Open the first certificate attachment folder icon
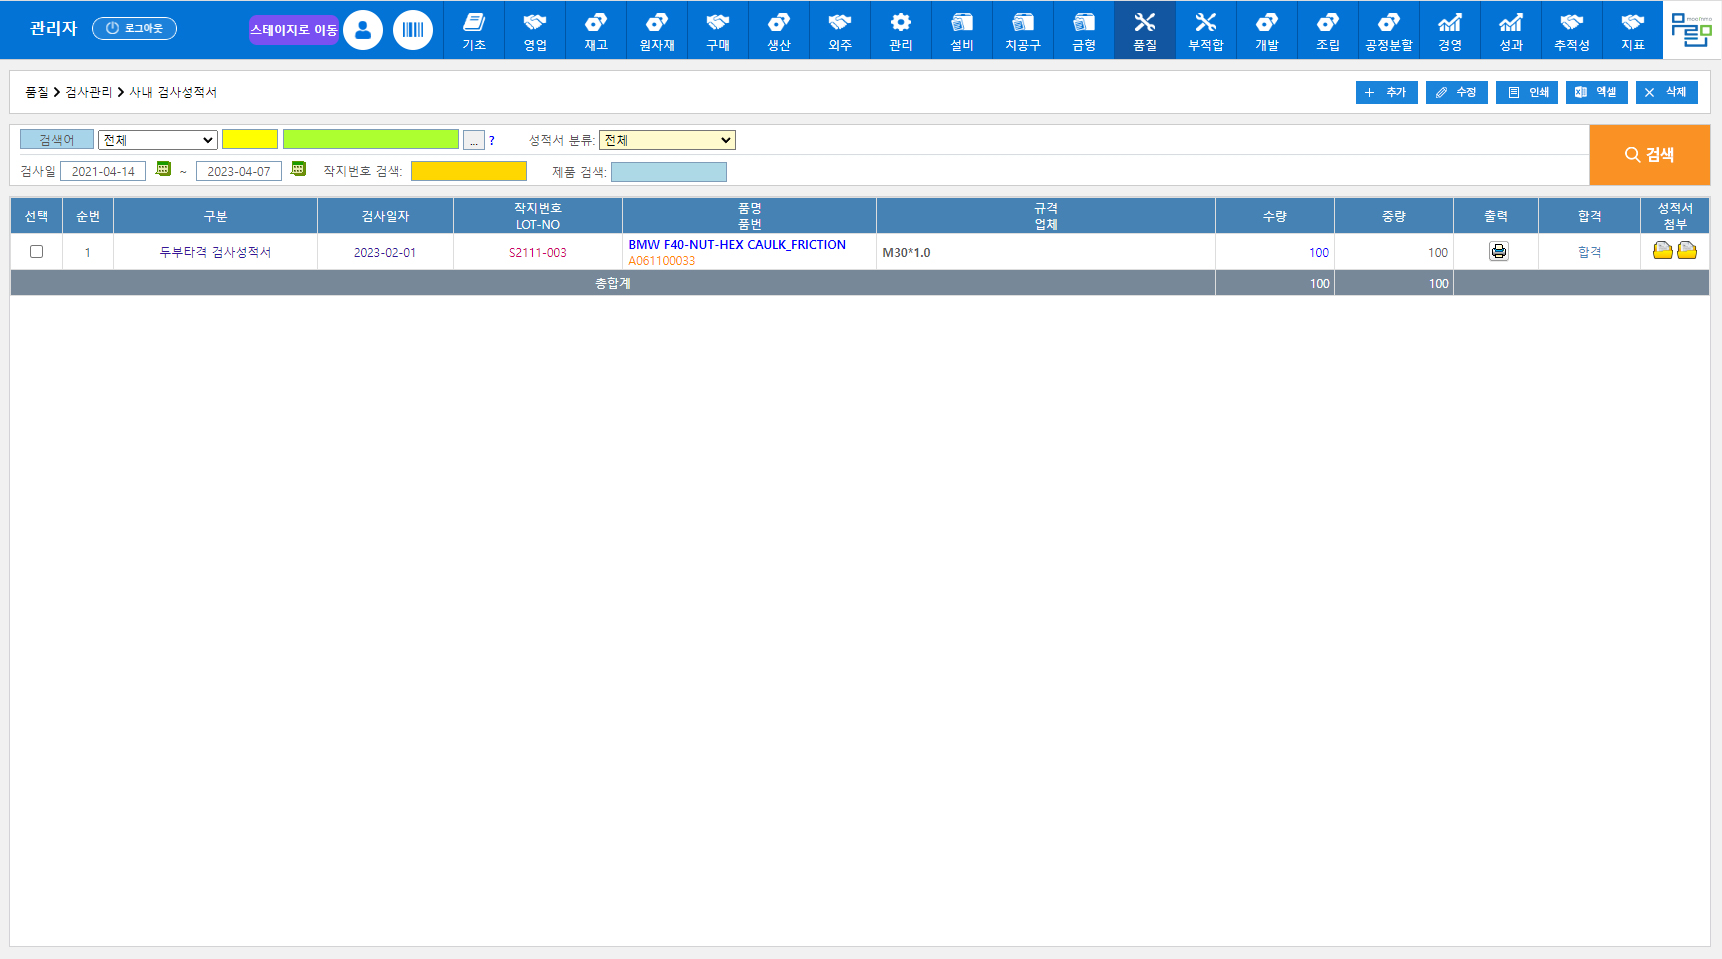The width and height of the screenshot is (1722, 959). pyautogui.click(x=1662, y=250)
